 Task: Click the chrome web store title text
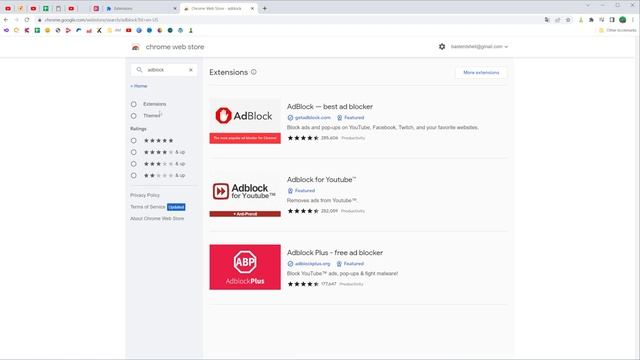click(175, 47)
